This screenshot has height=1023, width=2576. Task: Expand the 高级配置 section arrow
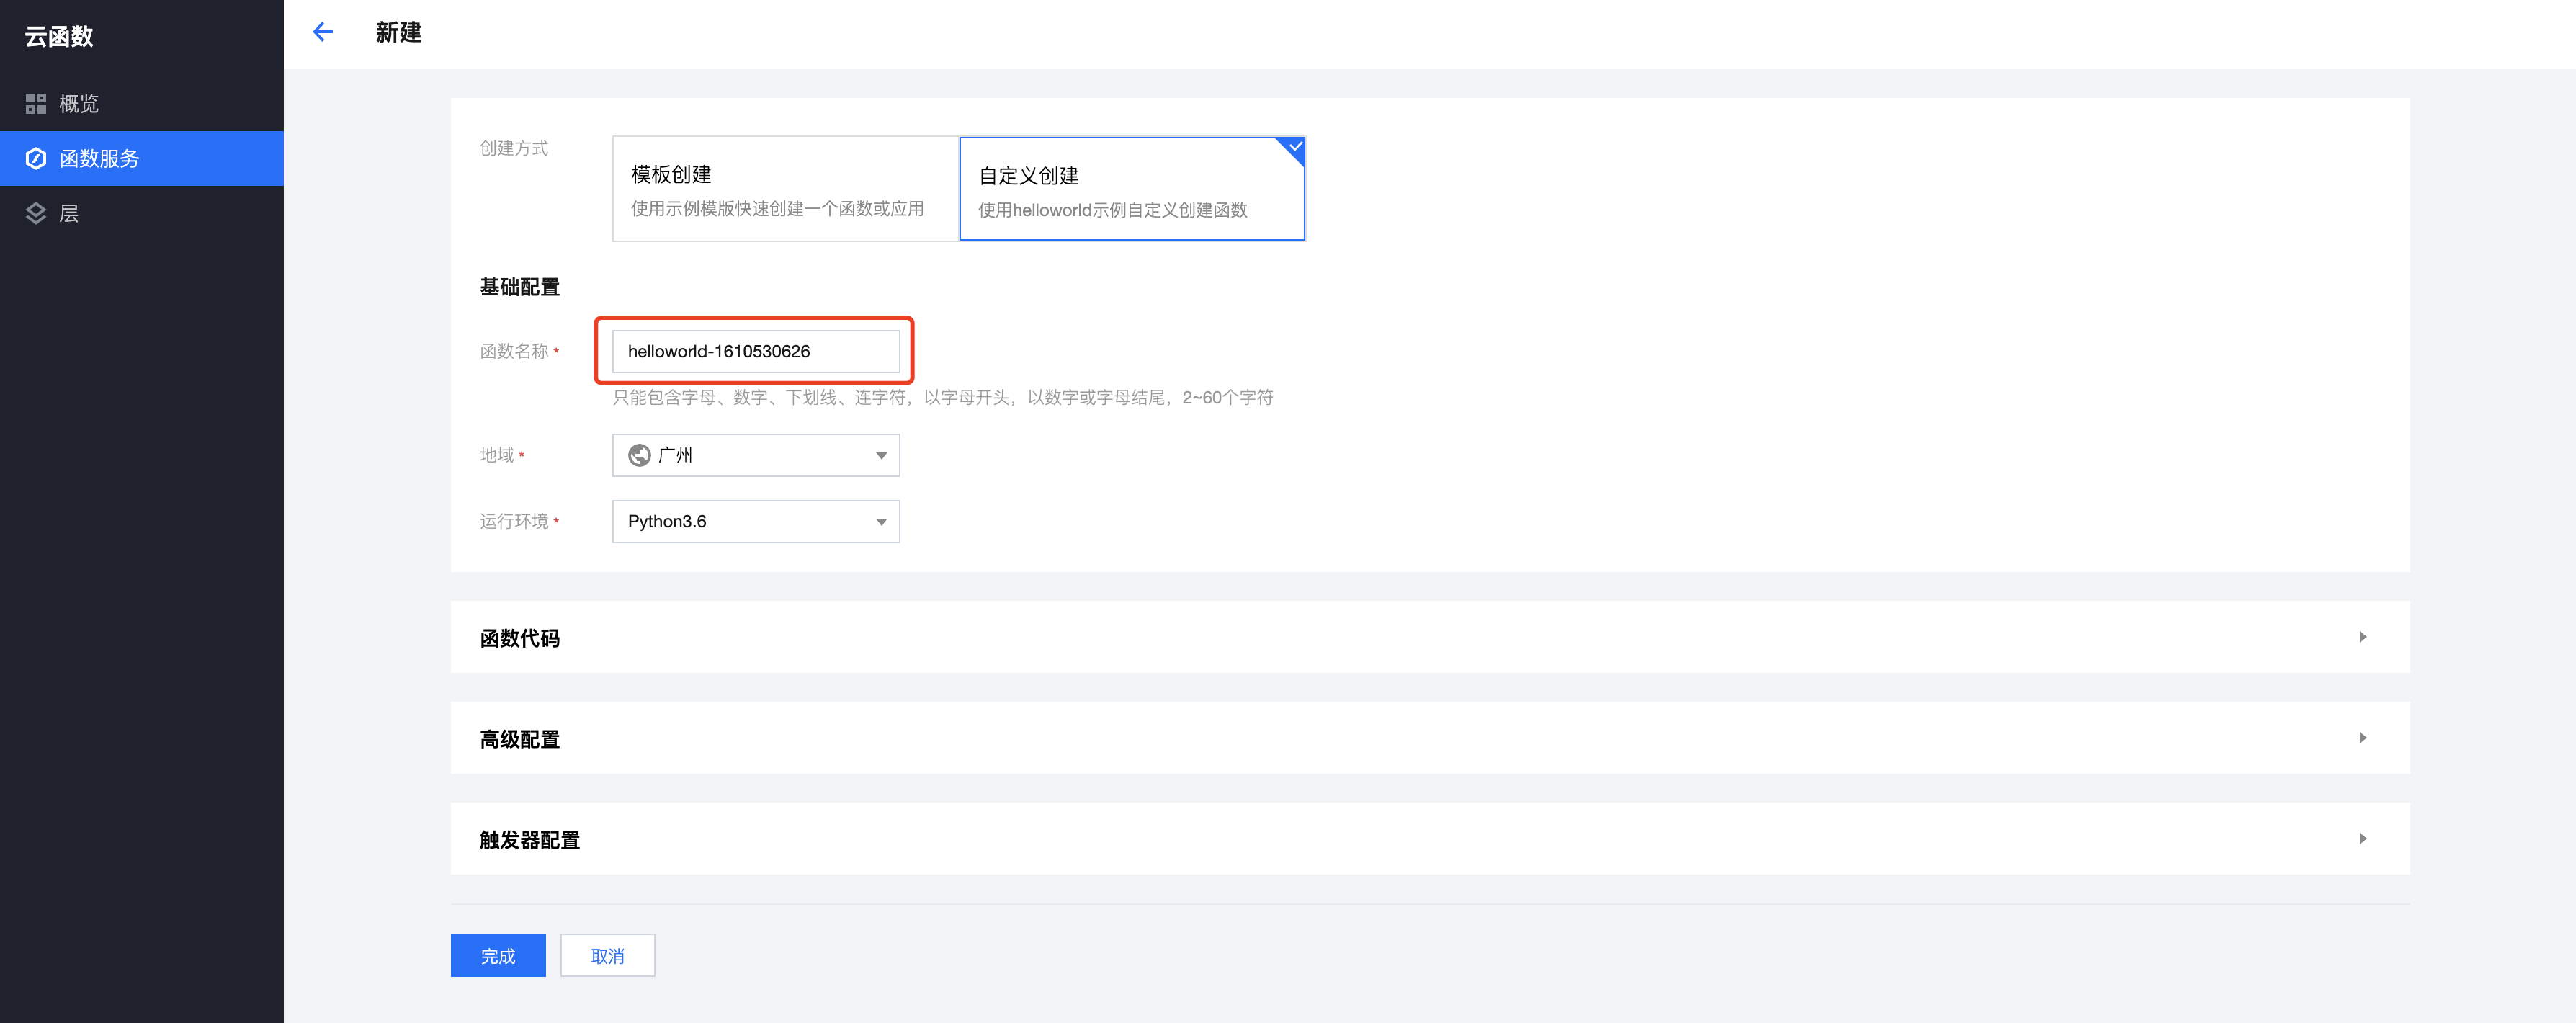tap(2362, 738)
